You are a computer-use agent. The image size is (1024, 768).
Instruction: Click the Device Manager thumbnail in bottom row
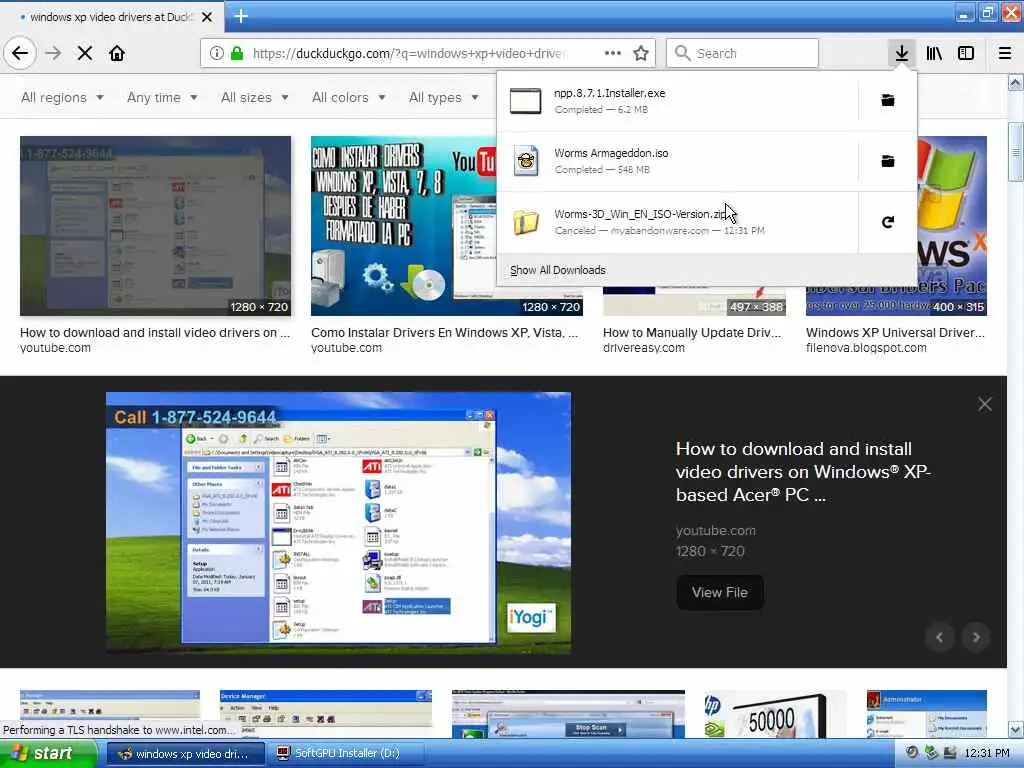pos(326,714)
